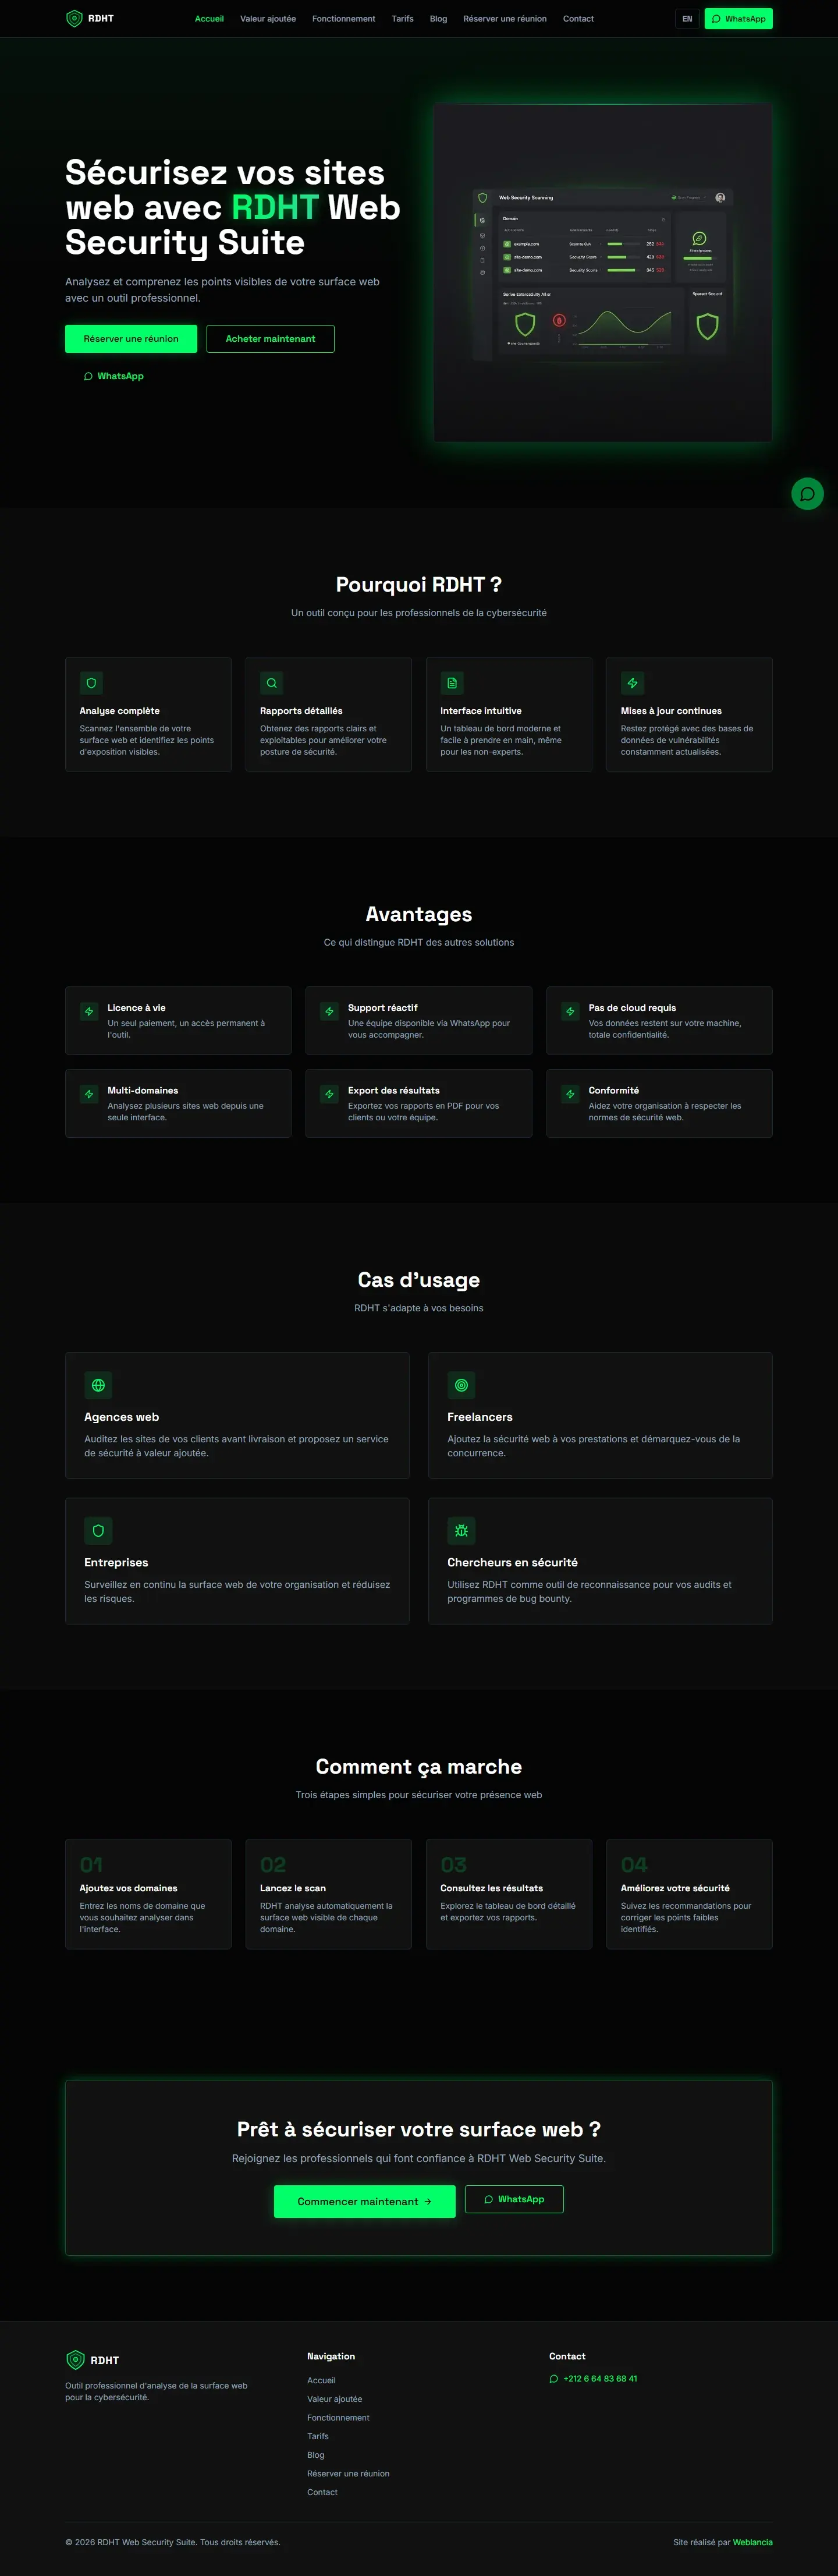Click the Multi-domaines lightning icon
The height and width of the screenshot is (2576, 838).
[89, 1094]
